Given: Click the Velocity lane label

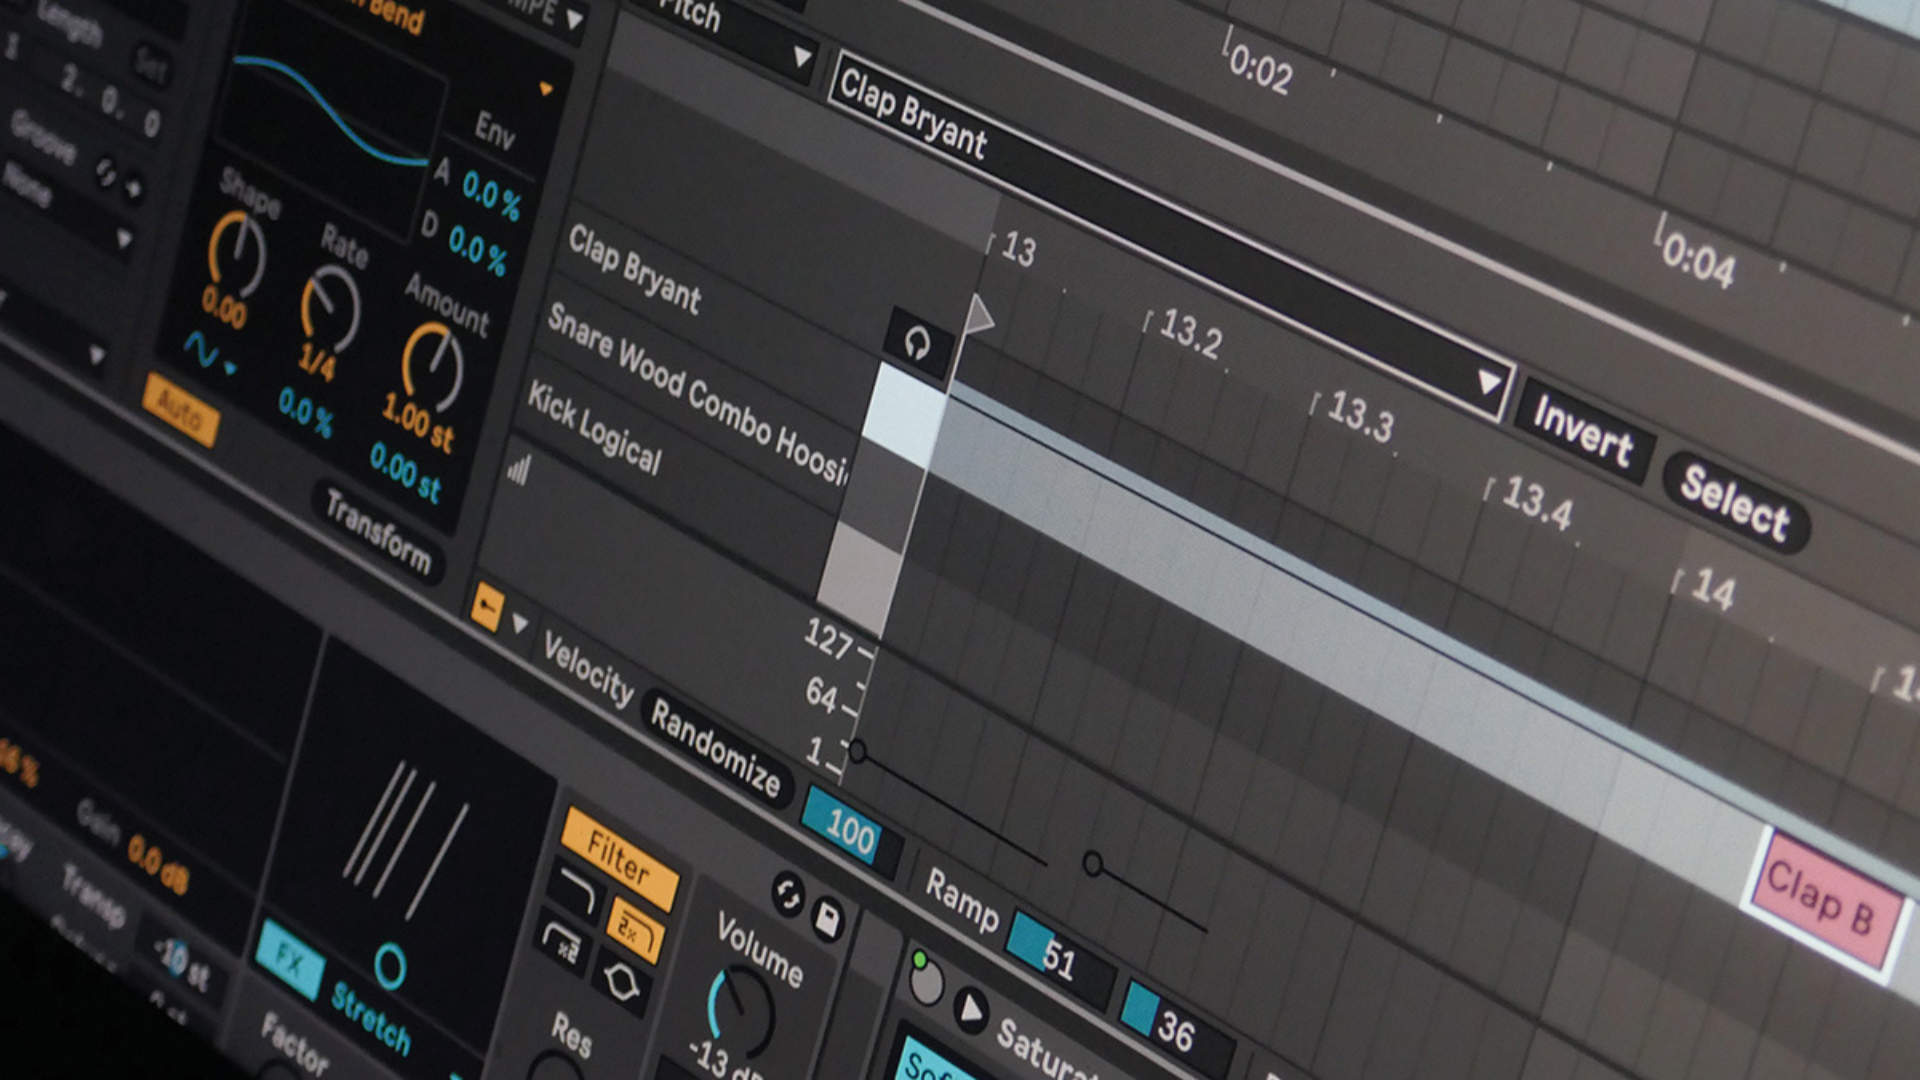Looking at the screenshot, I should 588,671.
